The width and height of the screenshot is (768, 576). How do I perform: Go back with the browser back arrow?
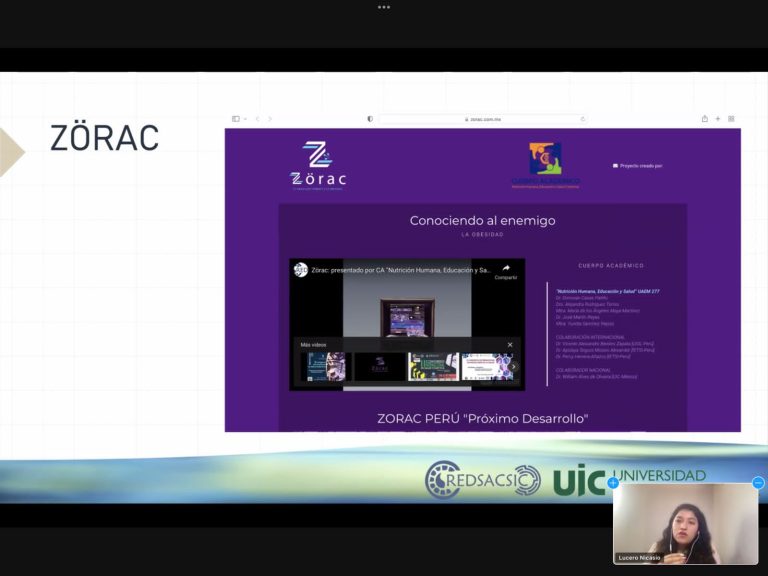257,119
